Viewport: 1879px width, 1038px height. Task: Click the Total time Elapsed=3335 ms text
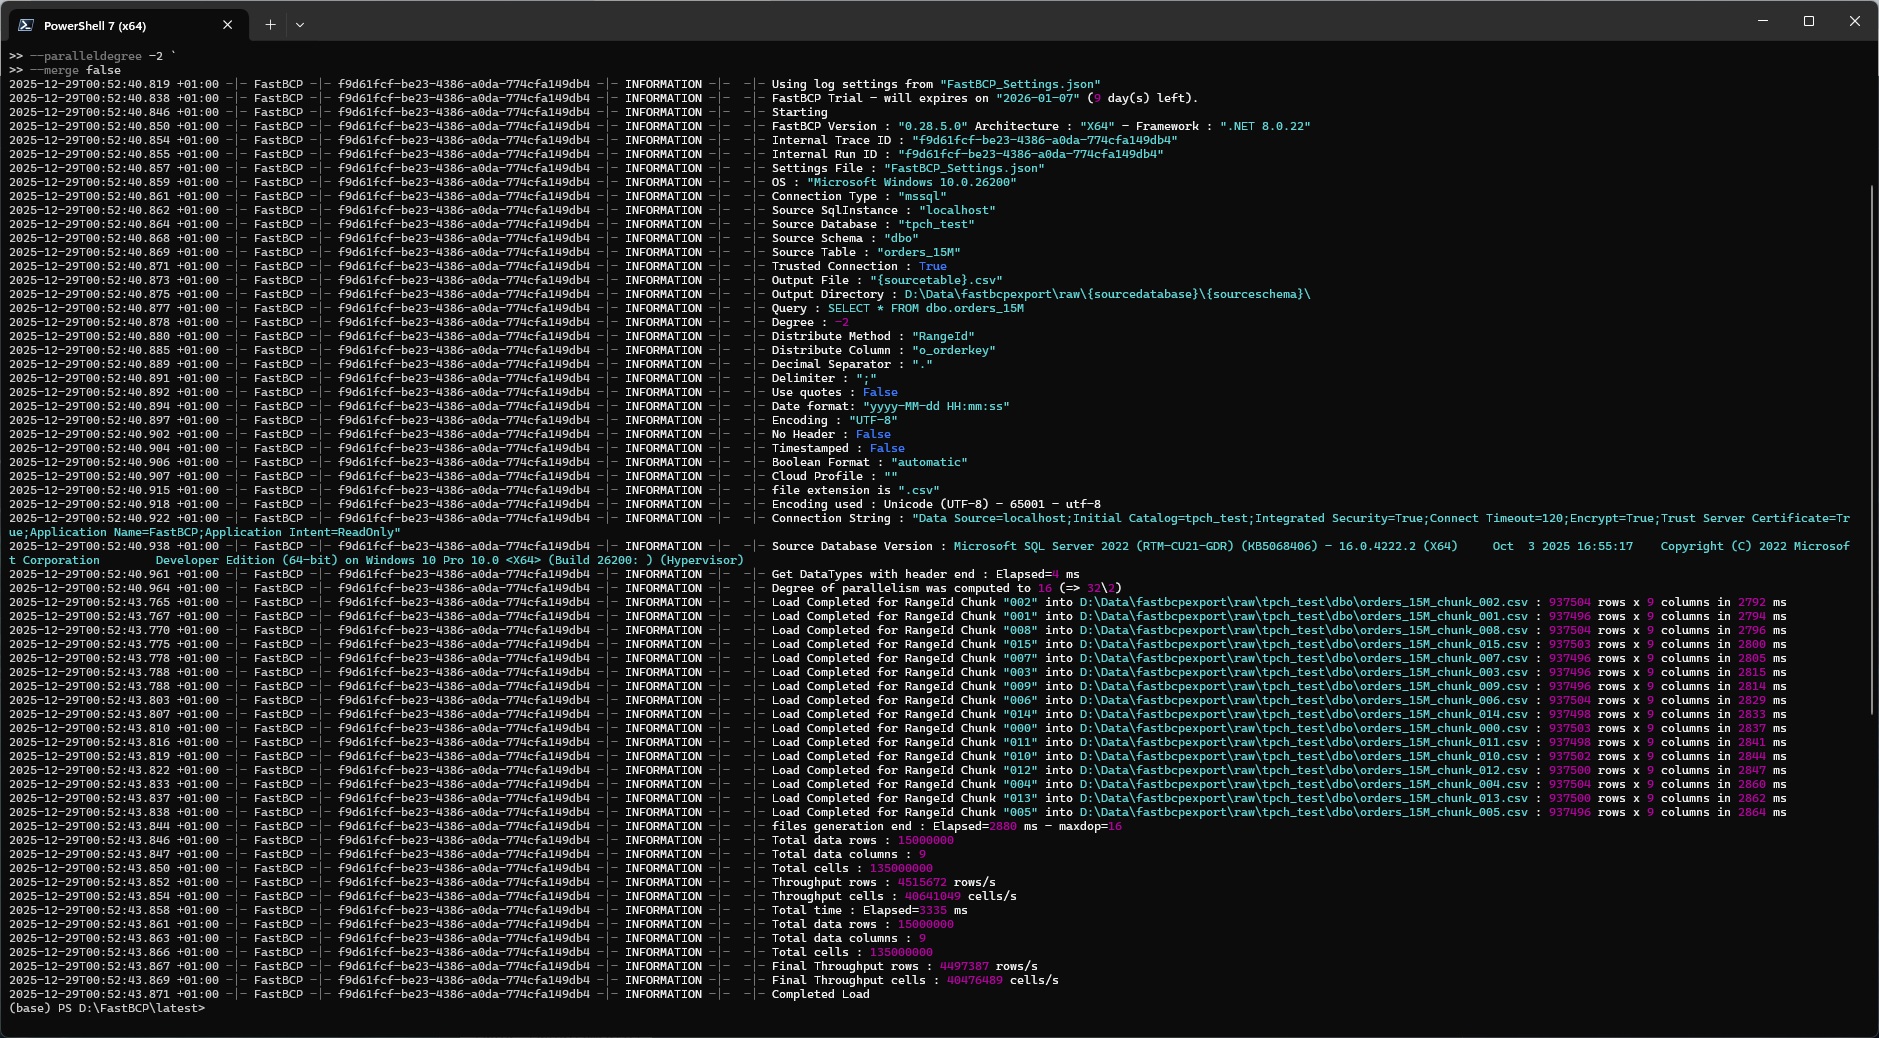869,910
